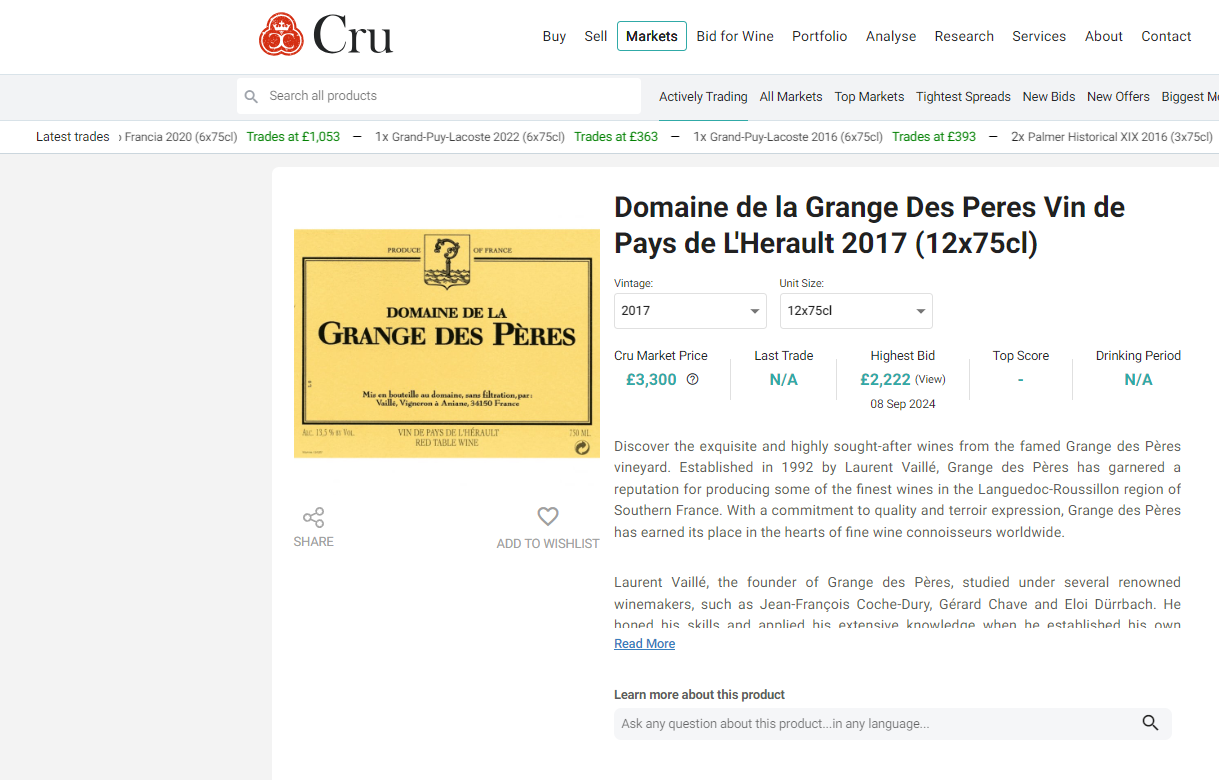Click the Share icon under the wine label
Screen dimensions: 1219x780
coord(313,517)
